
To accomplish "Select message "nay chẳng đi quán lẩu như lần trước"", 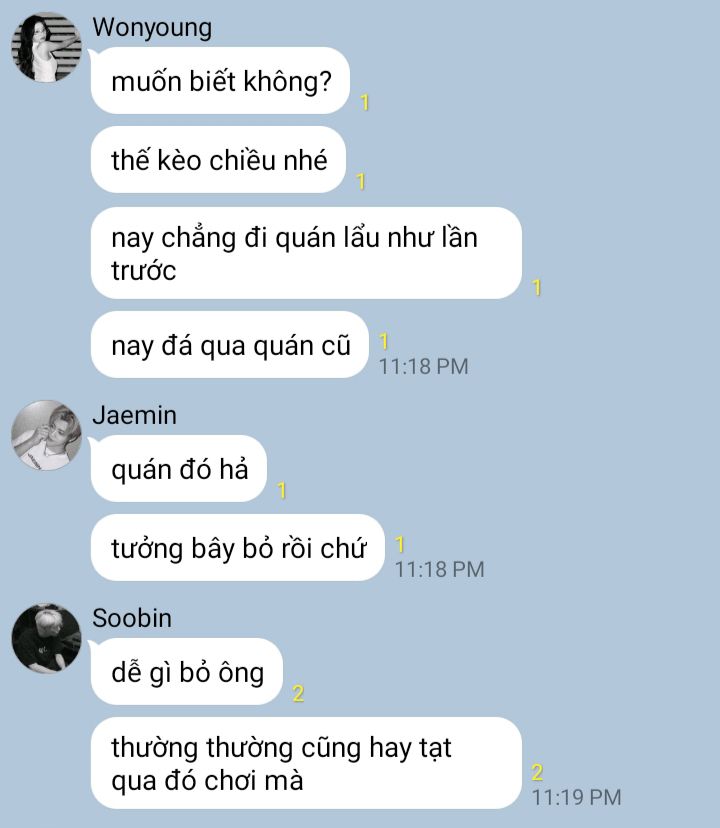I will [x=306, y=253].
